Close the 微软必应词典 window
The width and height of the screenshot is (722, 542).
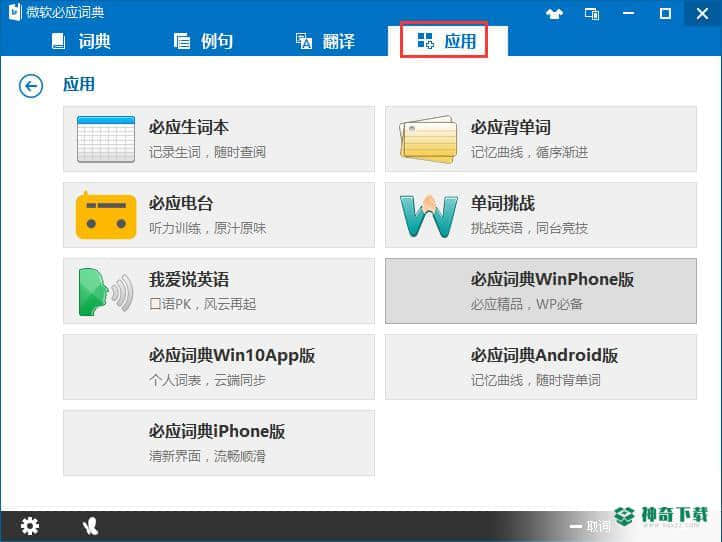702,14
